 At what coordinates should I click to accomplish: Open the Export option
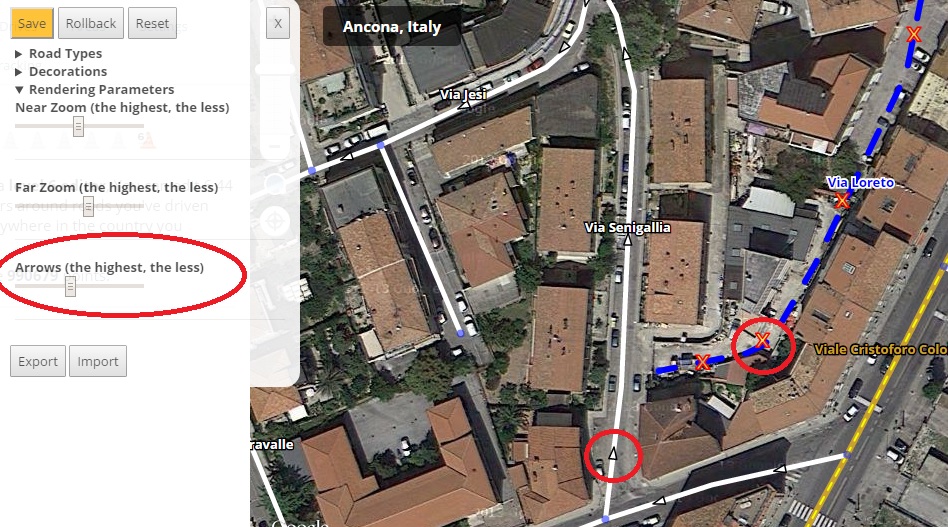tap(37, 361)
